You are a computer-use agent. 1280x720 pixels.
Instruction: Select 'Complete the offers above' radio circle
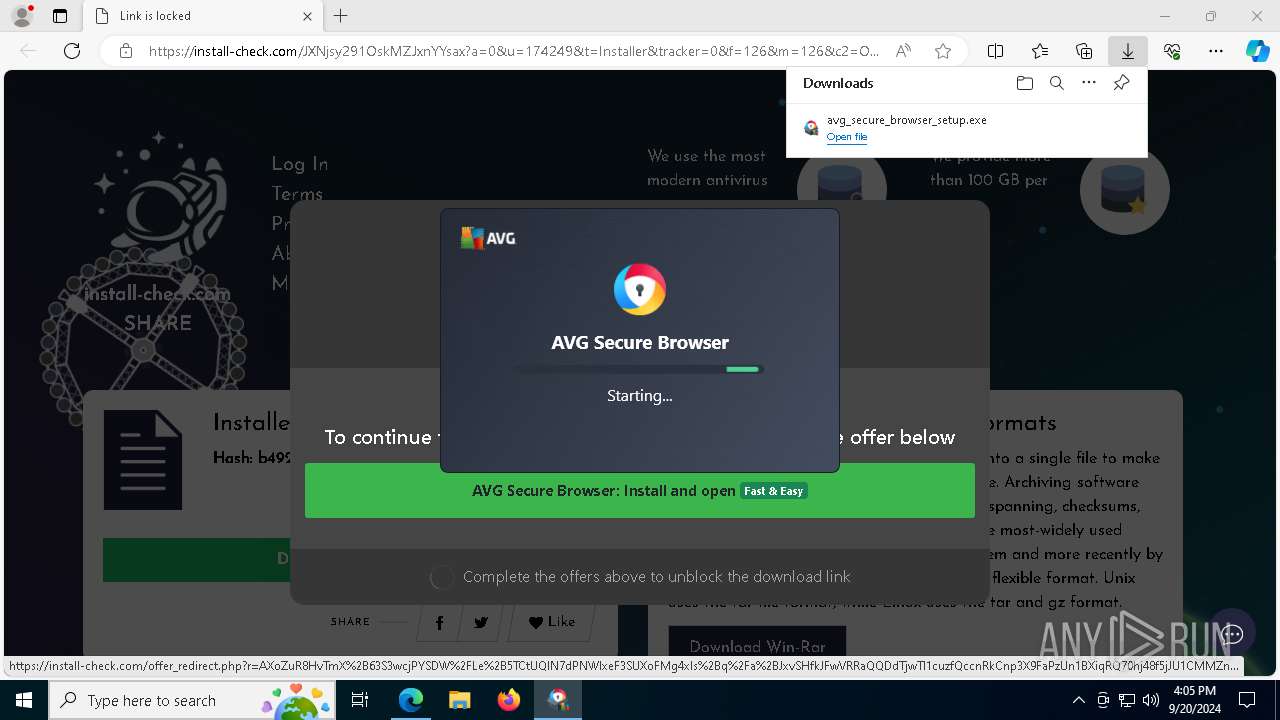(x=442, y=578)
